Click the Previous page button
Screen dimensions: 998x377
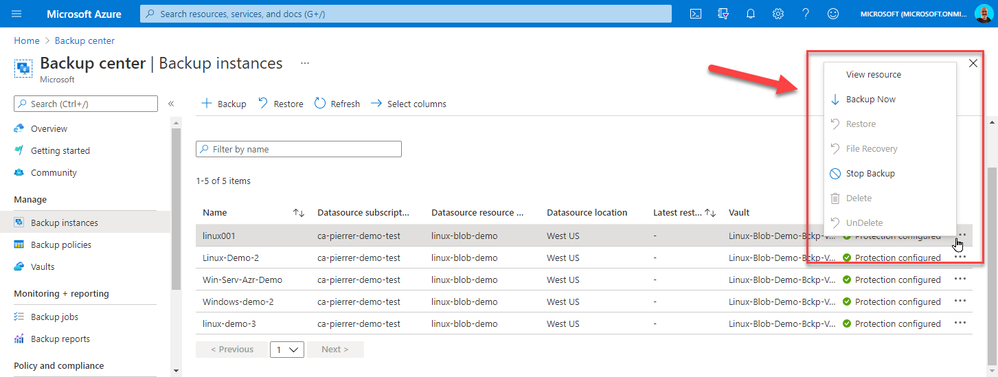pyautogui.click(x=232, y=349)
